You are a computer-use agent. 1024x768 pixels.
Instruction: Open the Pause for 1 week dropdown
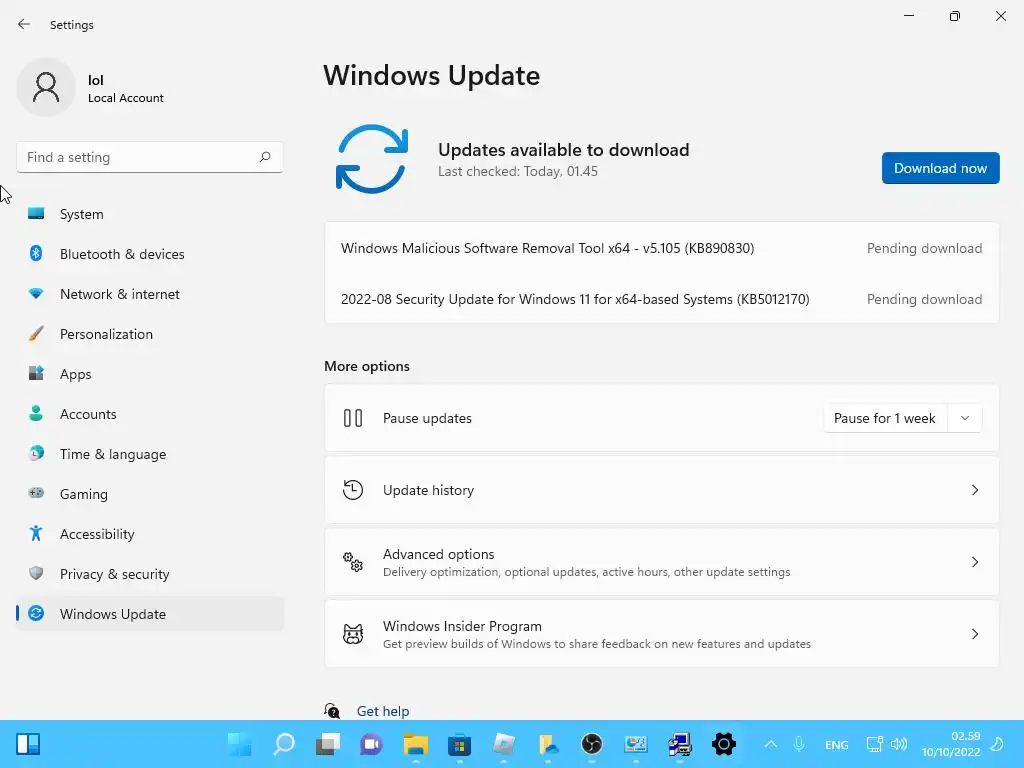tap(965, 418)
